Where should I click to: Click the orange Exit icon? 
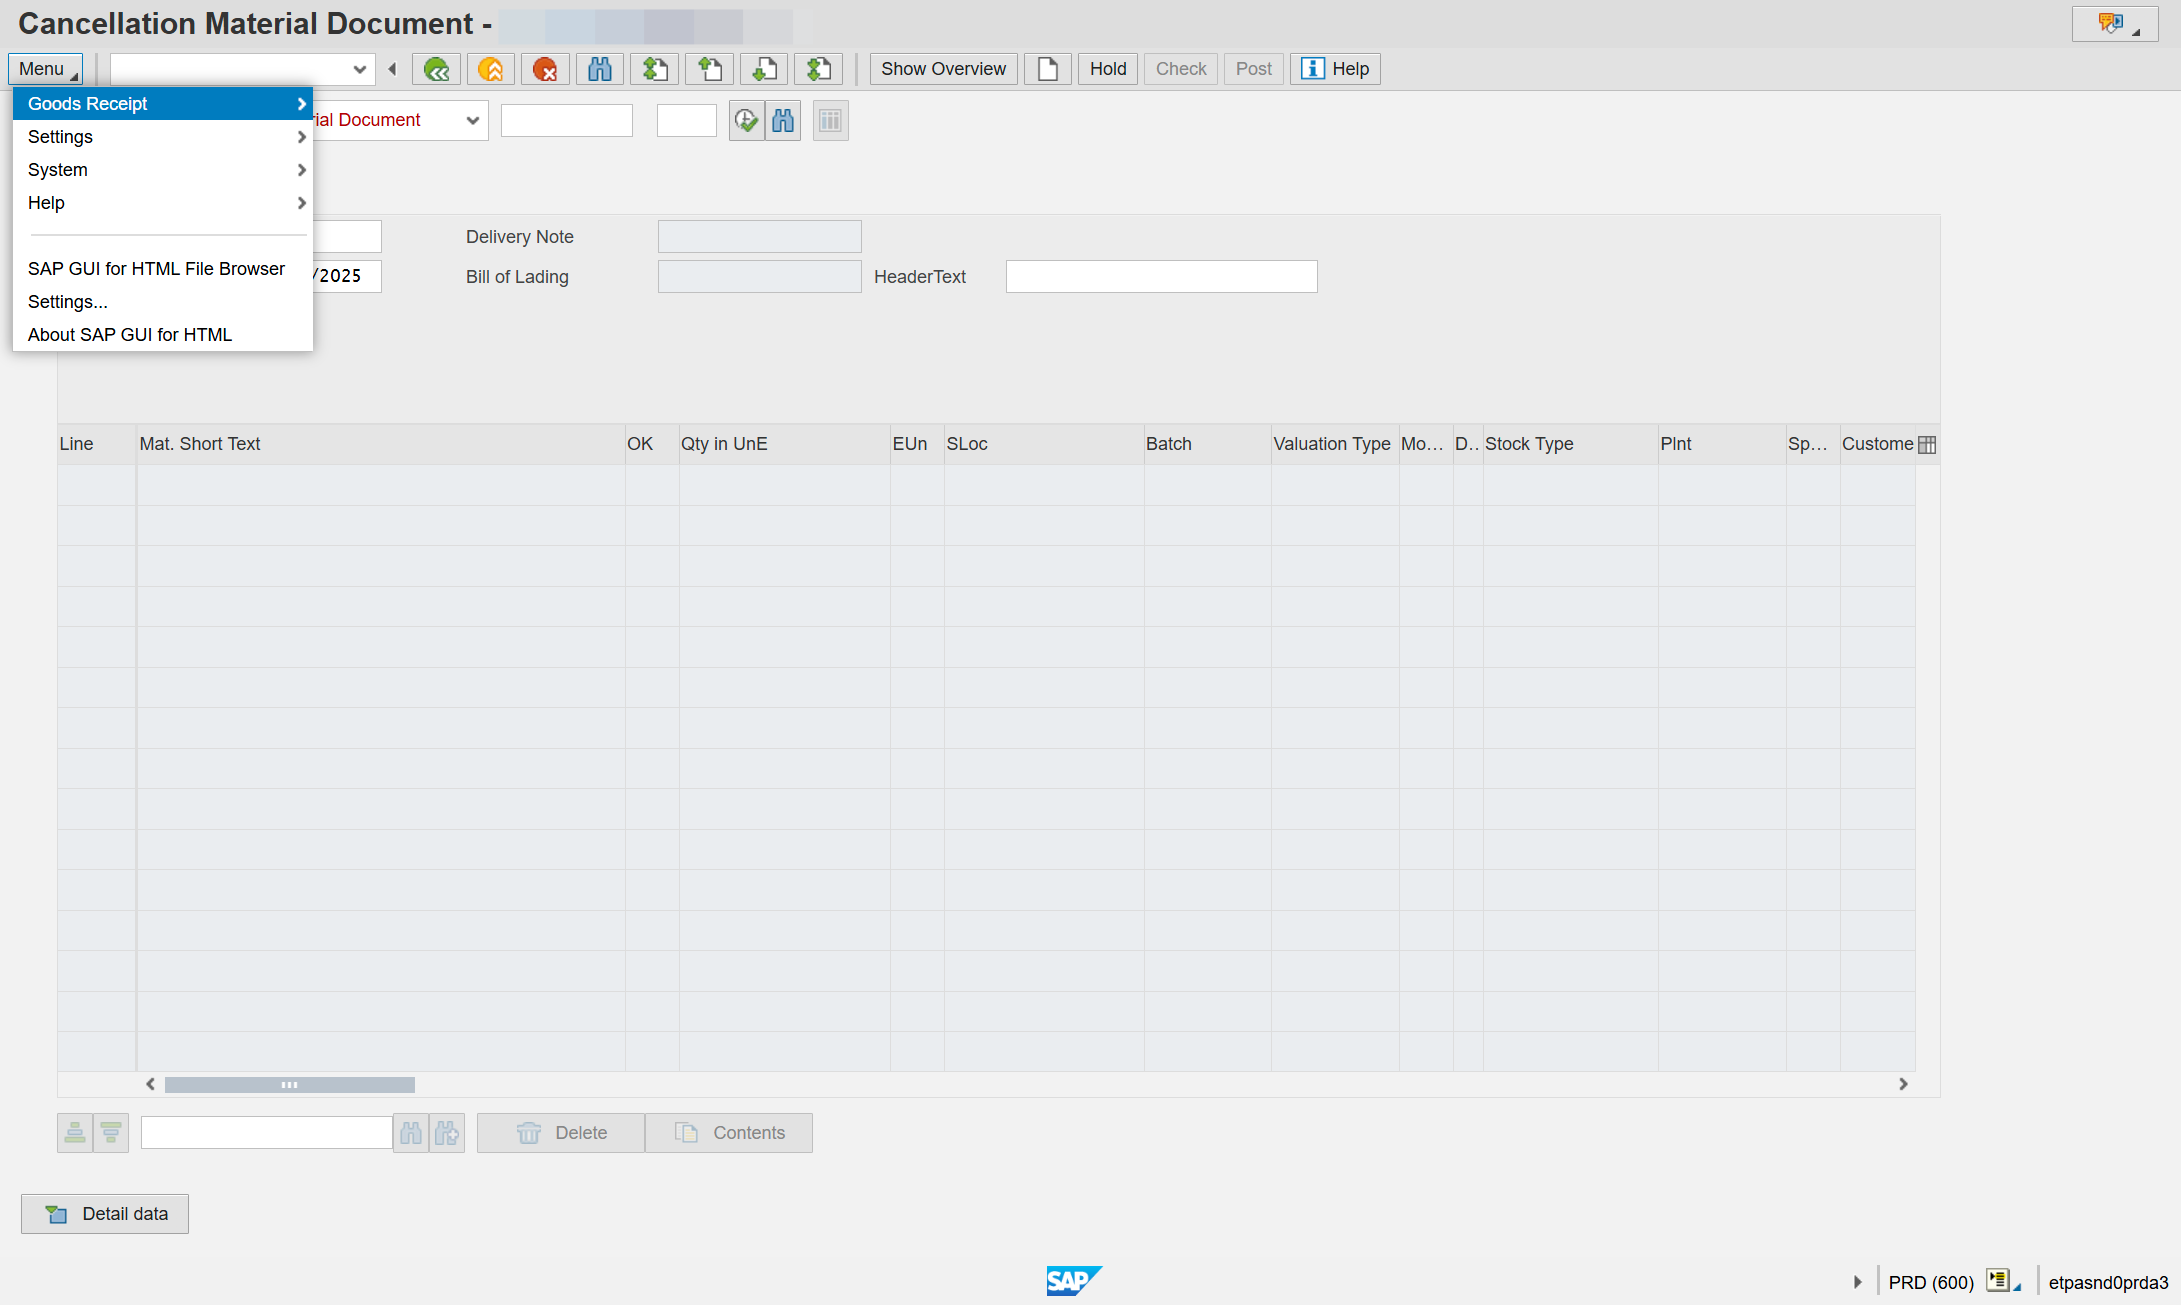click(490, 69)
